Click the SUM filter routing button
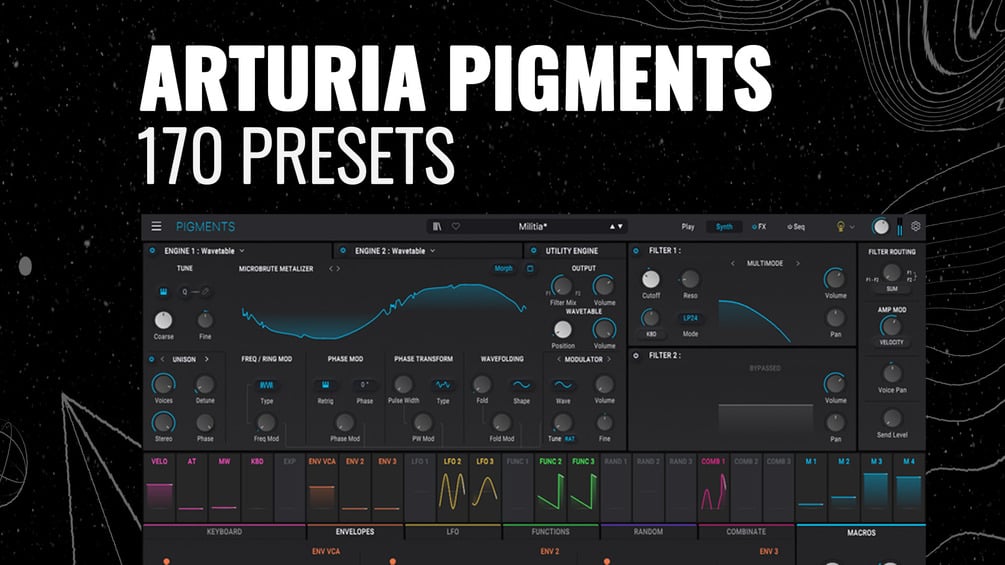This screenshot has width=1005, height=565. tap(892, 289)
